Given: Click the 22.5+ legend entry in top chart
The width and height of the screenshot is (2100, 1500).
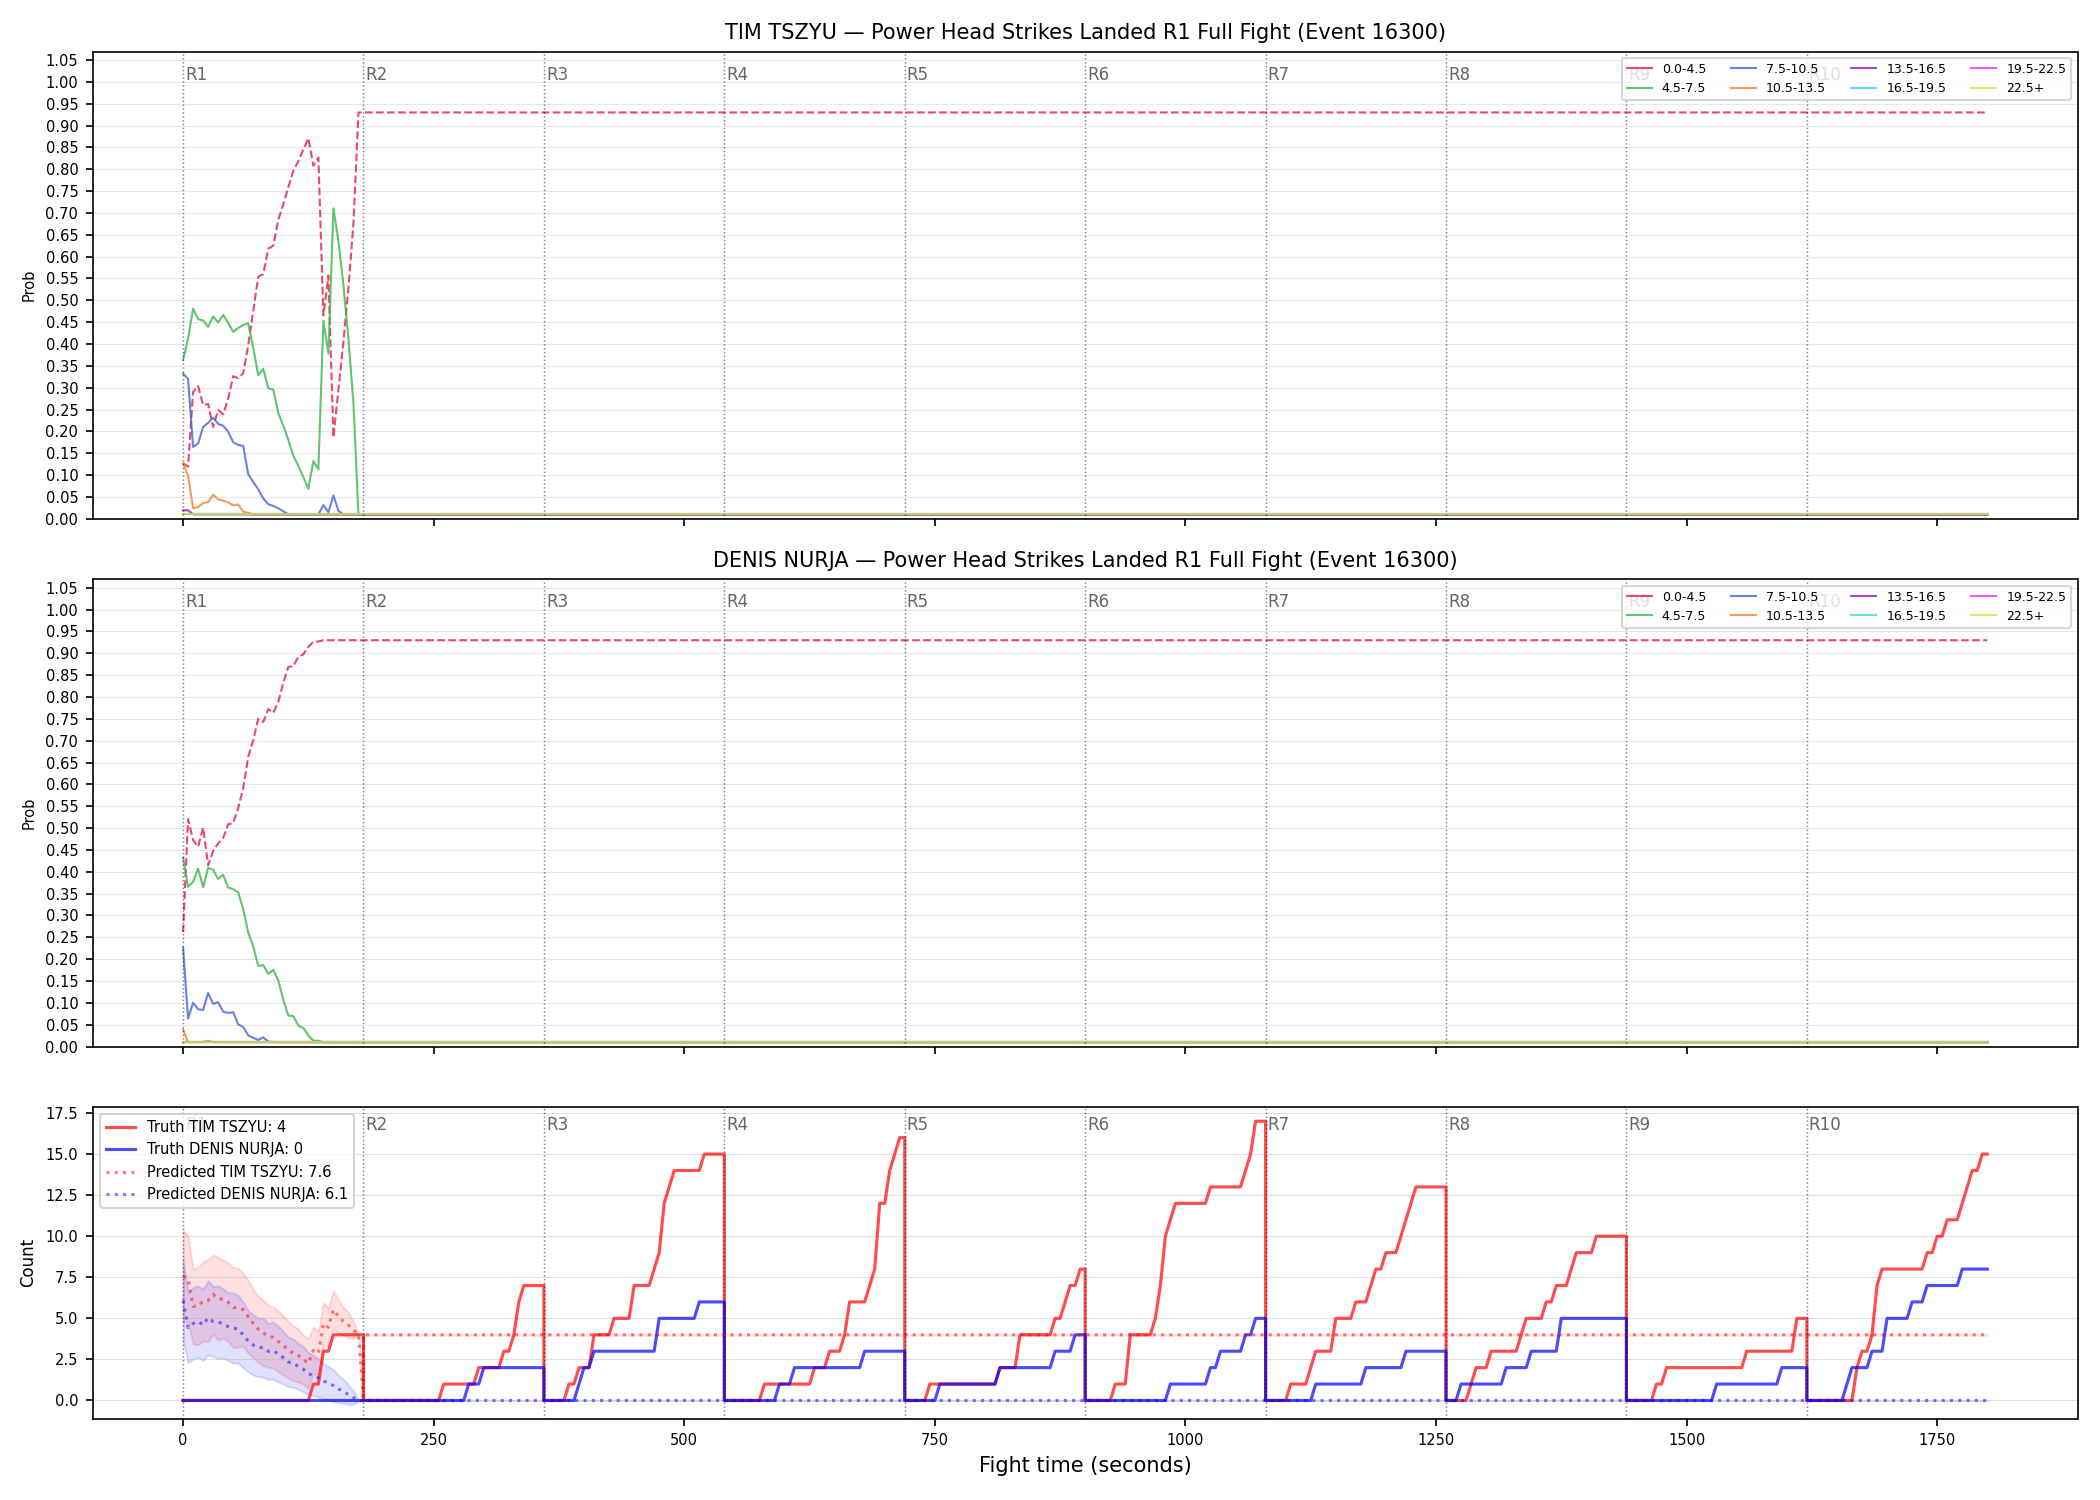Looking at the screenshot, I should point(2007,88).
